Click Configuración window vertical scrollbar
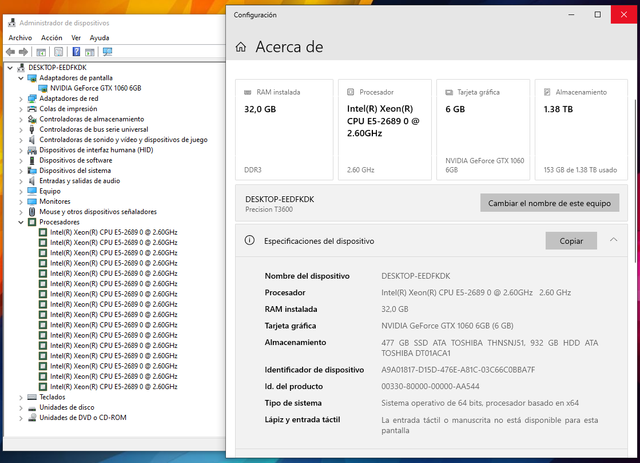This screenshot has height=463, width=640. (635, 180)
